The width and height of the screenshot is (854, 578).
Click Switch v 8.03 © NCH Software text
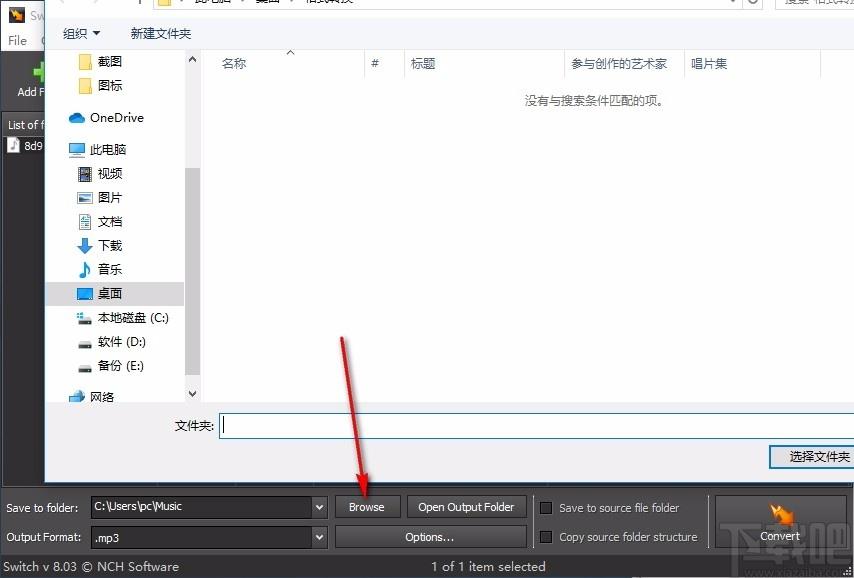pos(91,567)
